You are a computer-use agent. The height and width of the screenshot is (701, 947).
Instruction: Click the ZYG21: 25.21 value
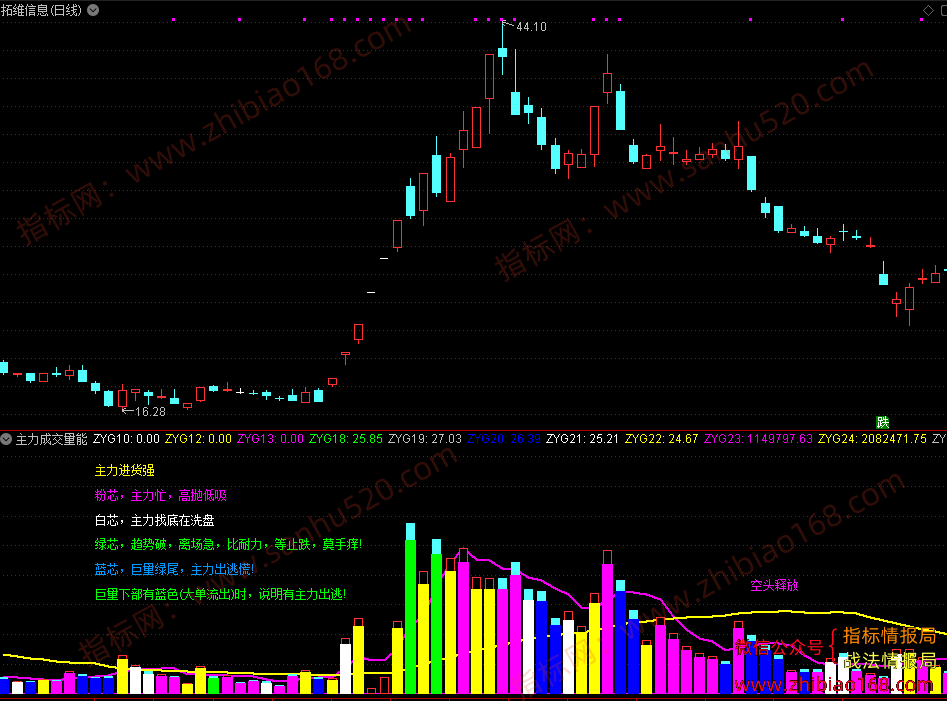582,439
